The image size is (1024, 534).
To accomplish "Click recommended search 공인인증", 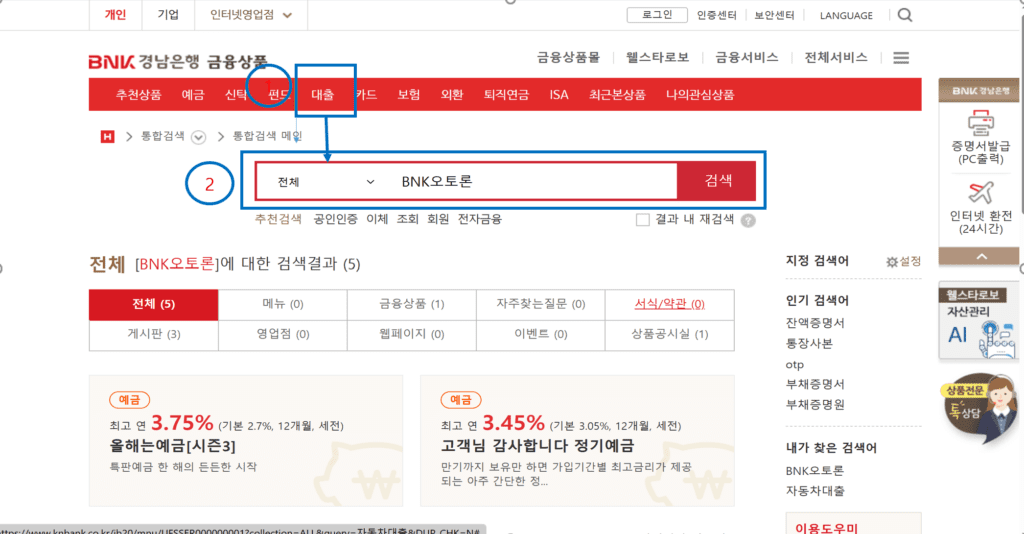I will pyautogui.click(x=335, y=219).
